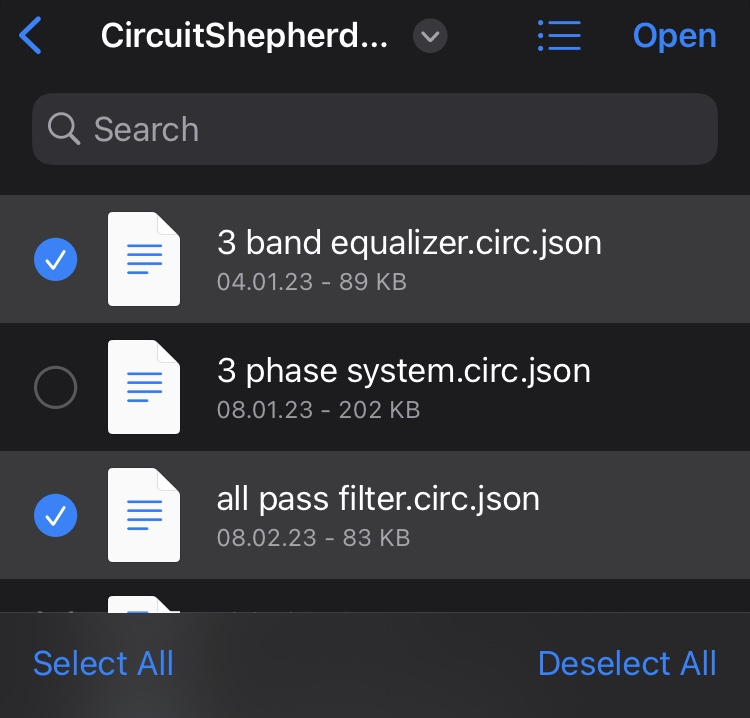Go back using the left chevron arrow
The image size is (750, 718).
click(x=30, y=36)
